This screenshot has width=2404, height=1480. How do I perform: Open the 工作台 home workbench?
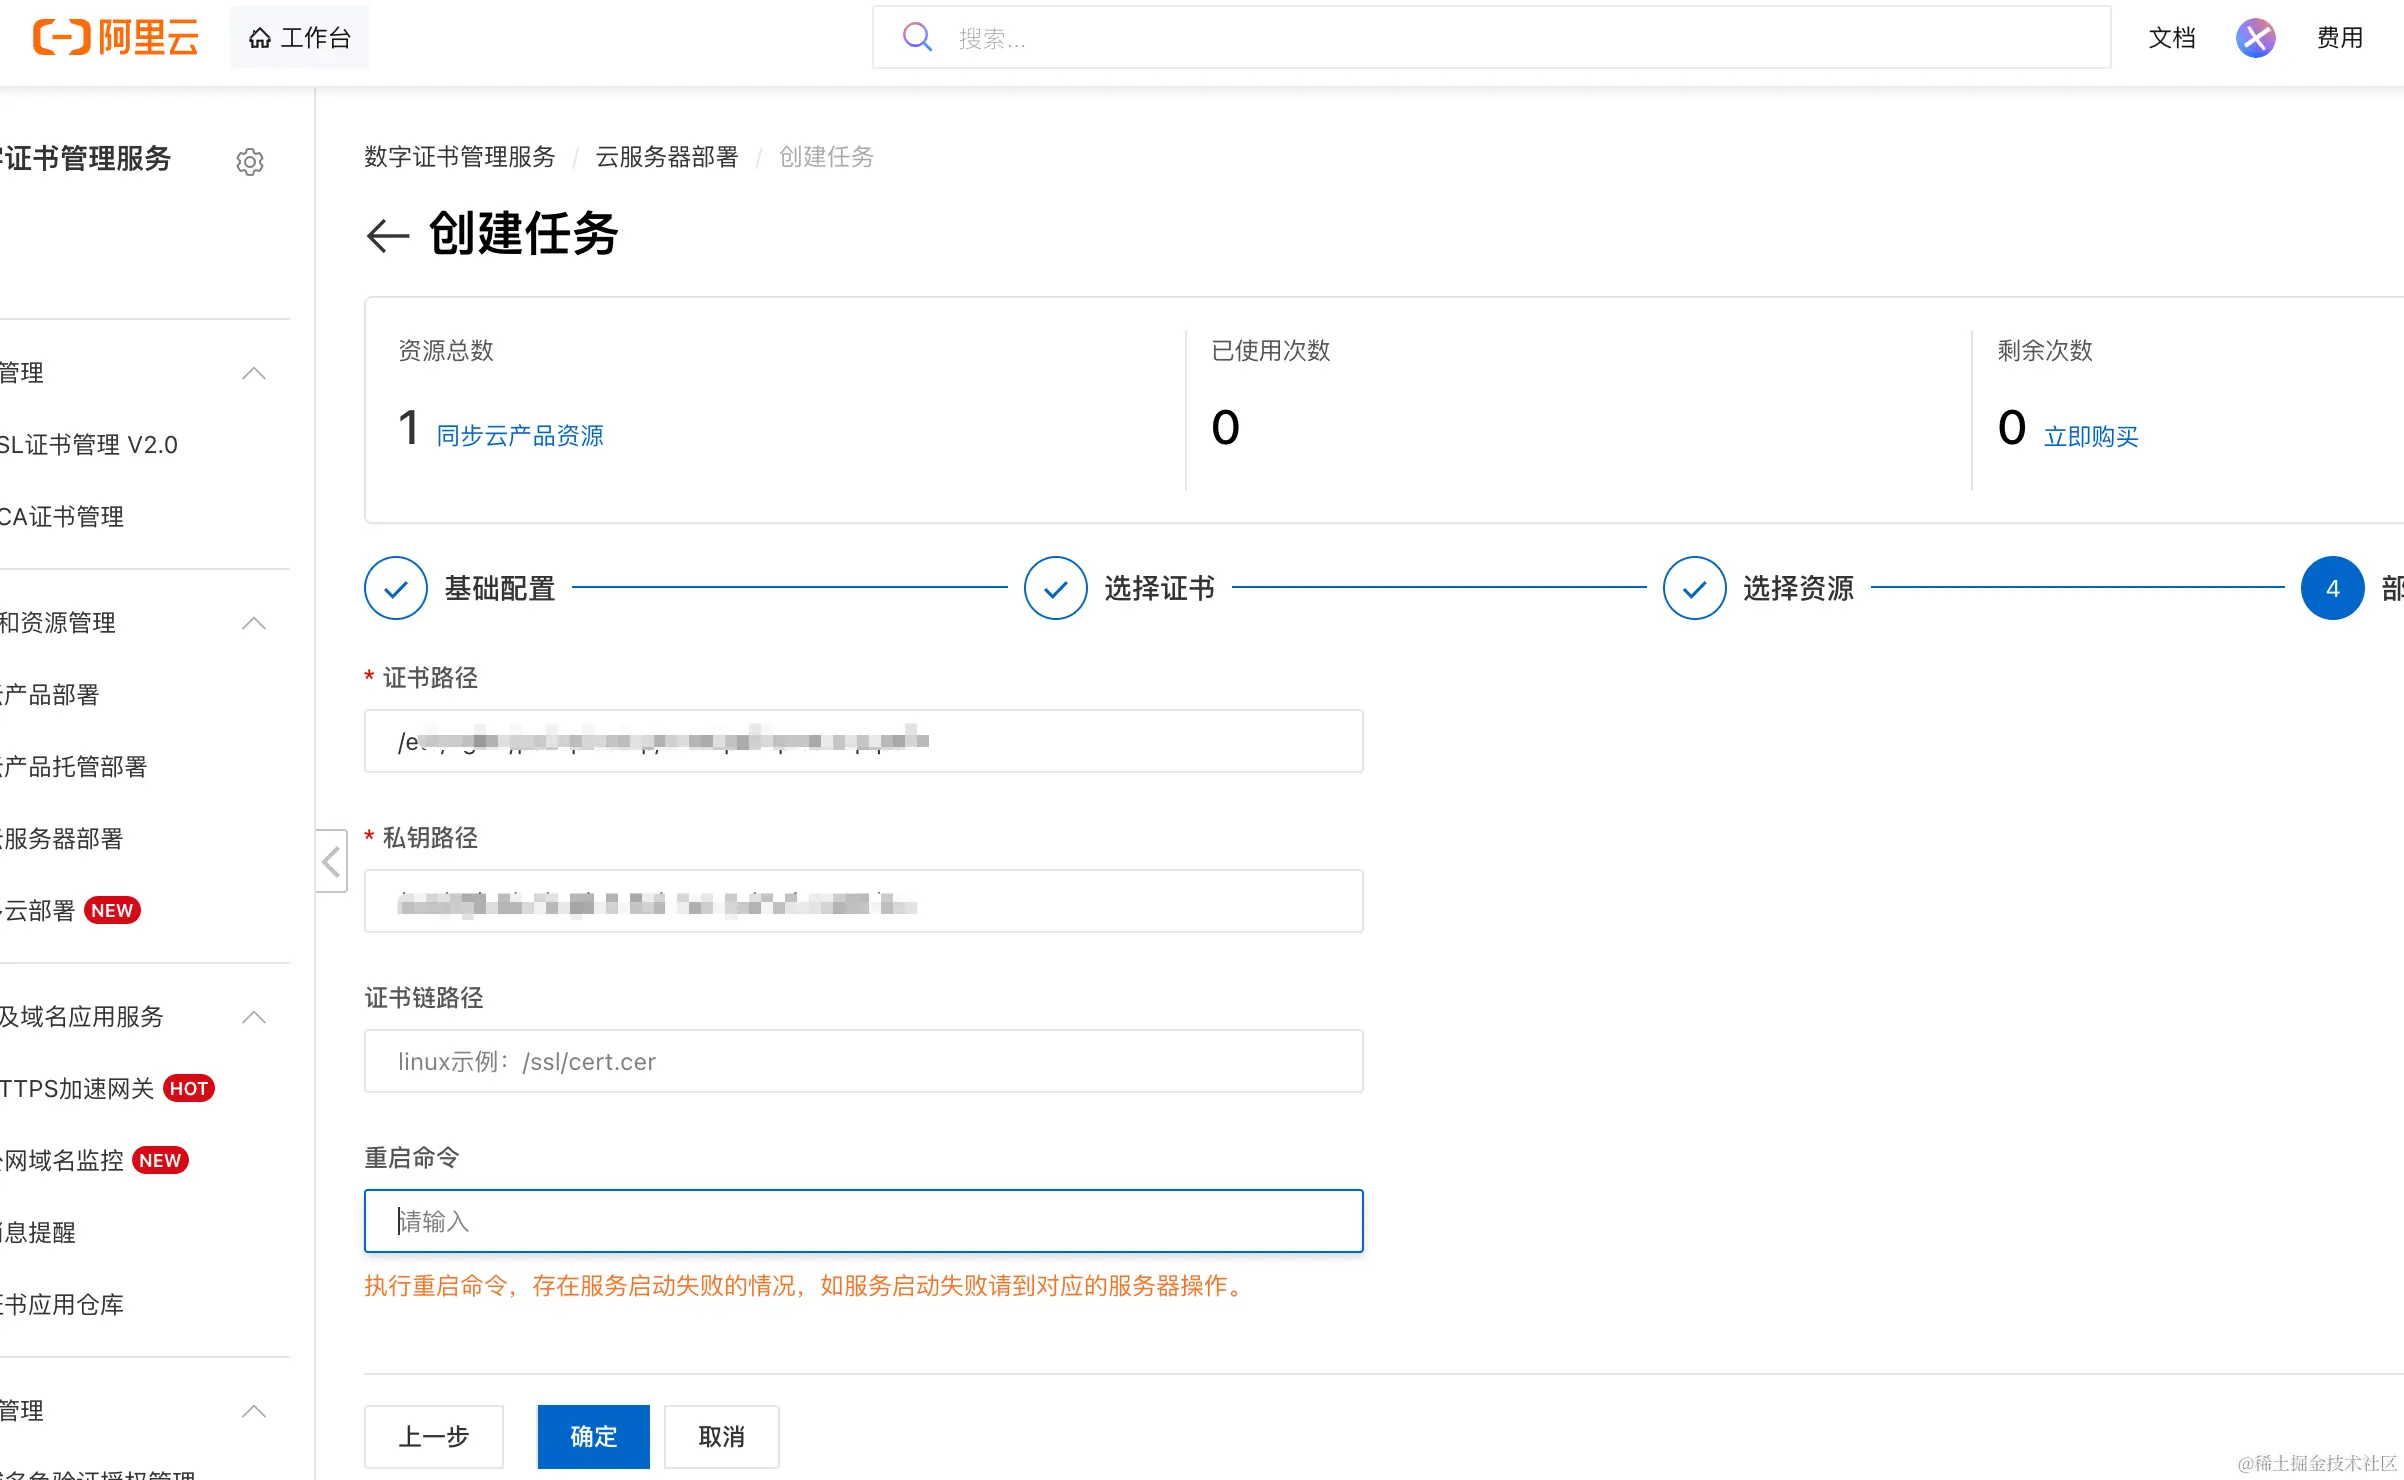[300, 38]
